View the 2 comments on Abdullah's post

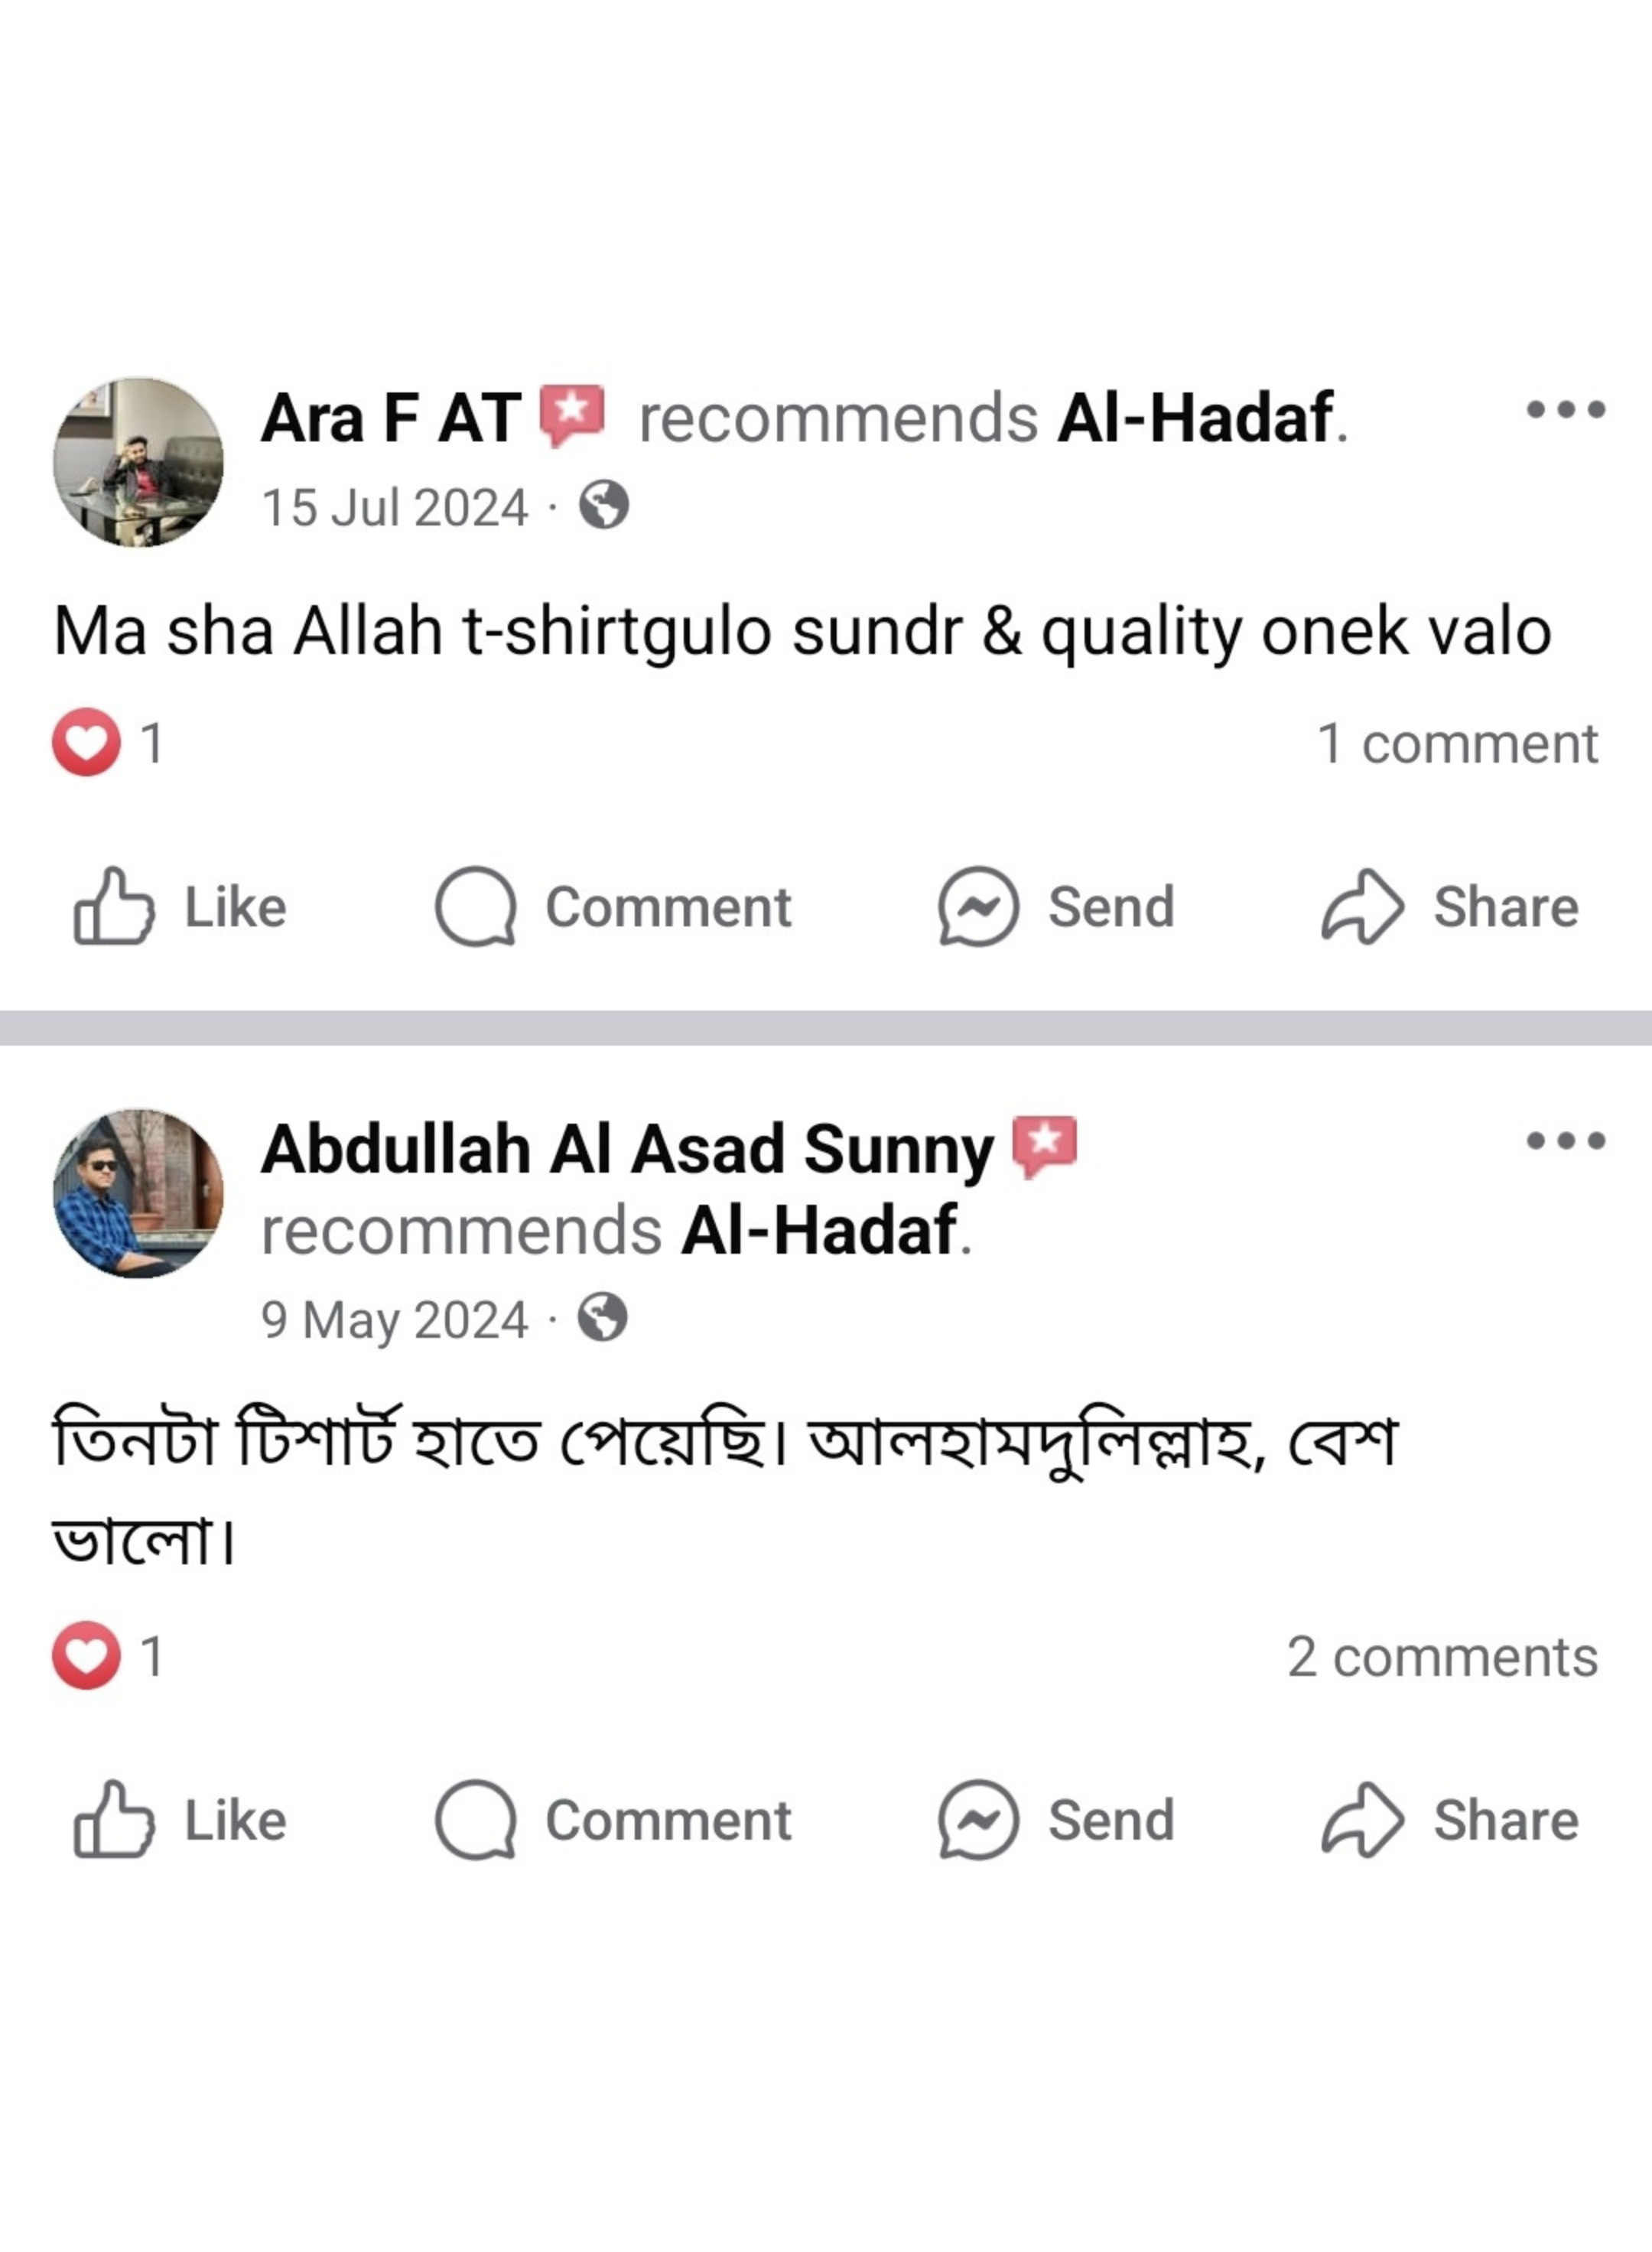click(1442, 1657)
